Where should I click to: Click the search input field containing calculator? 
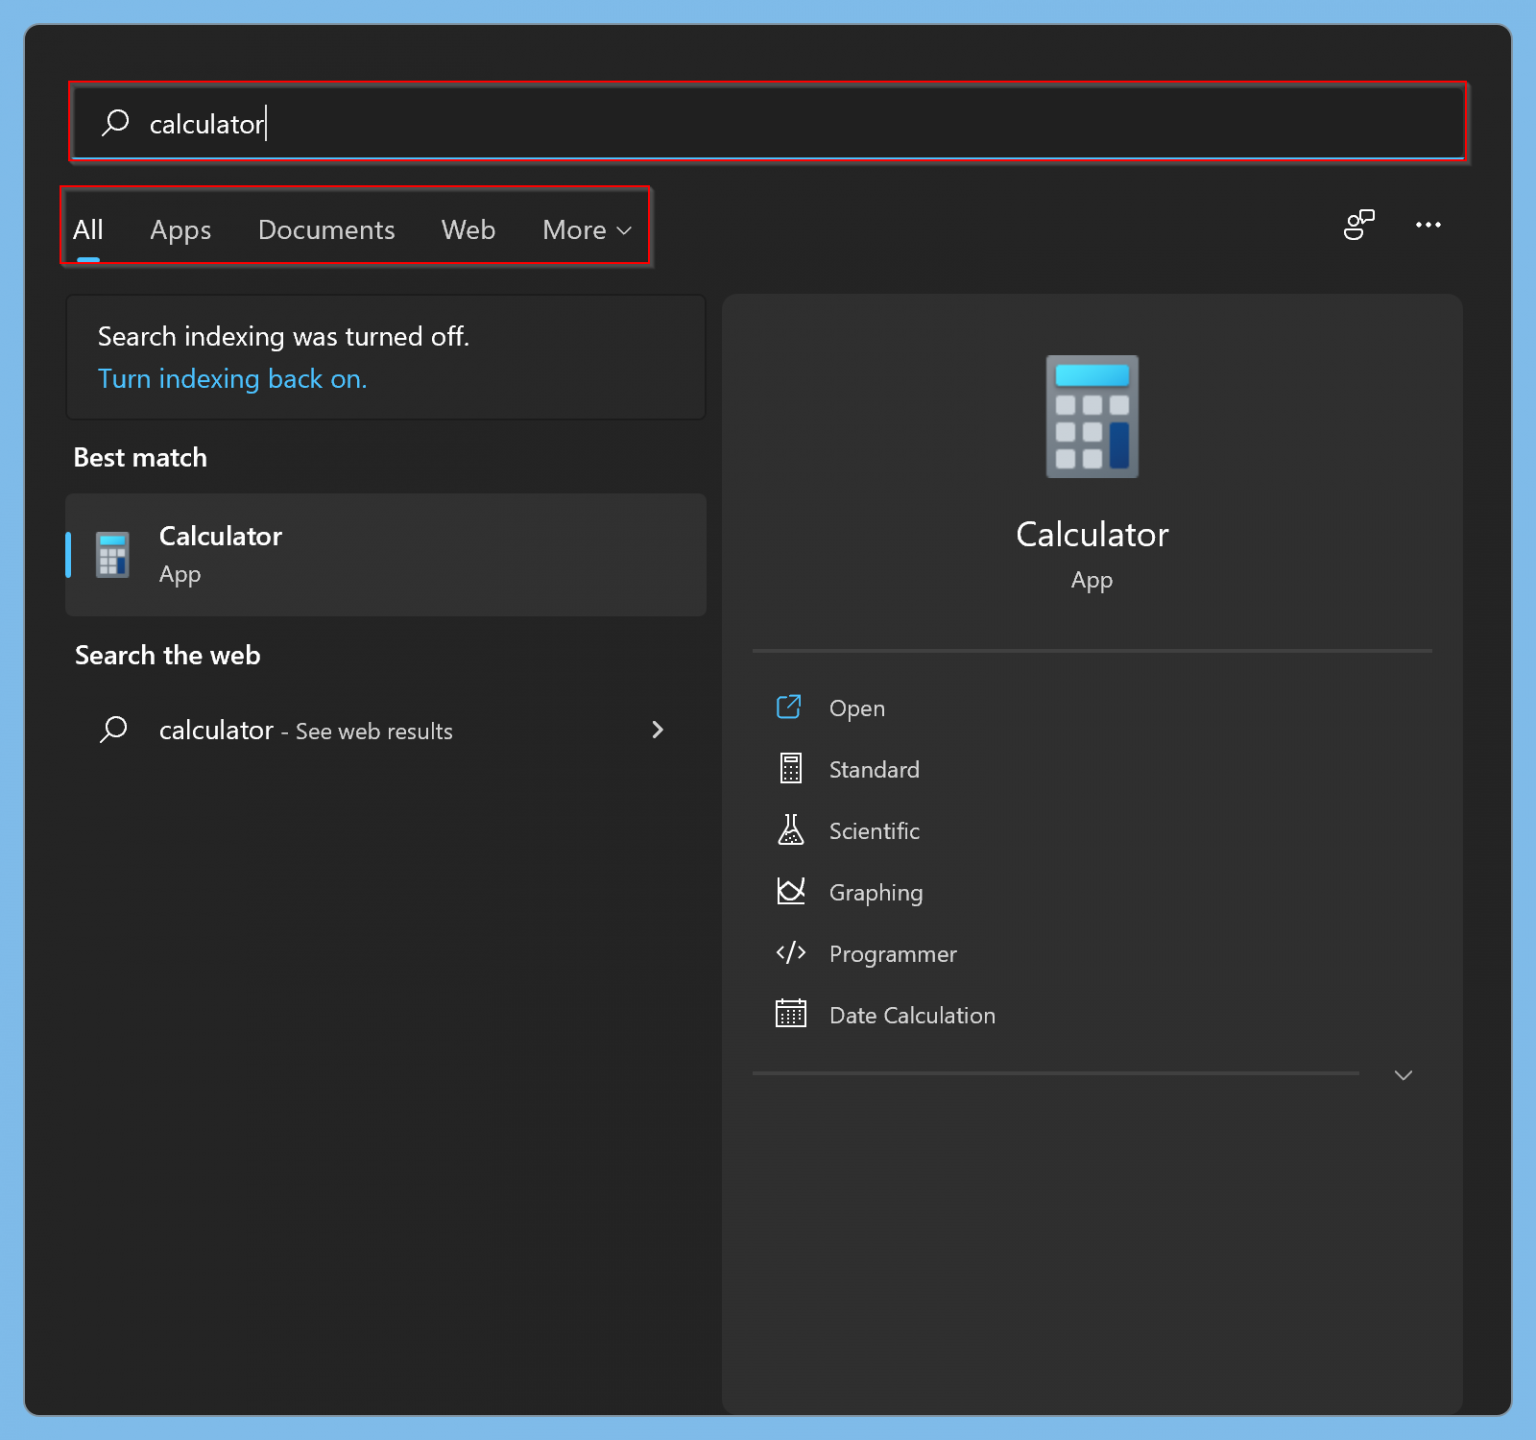click(x=768, y=123)
